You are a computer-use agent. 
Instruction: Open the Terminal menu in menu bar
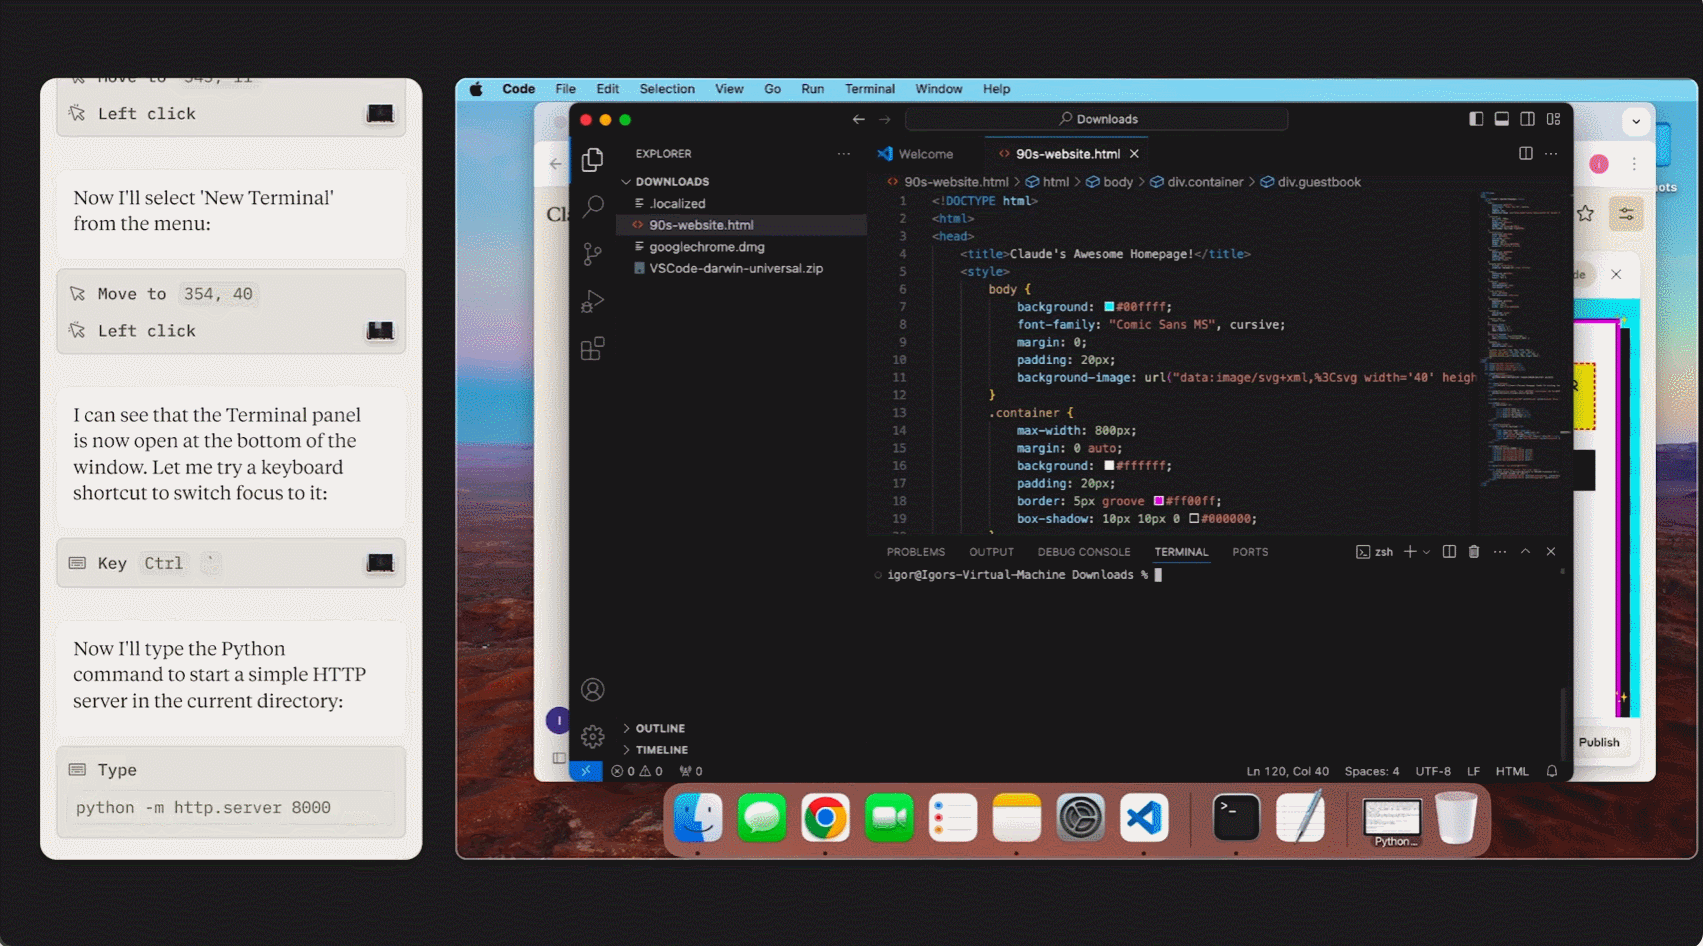coord(869,89)
